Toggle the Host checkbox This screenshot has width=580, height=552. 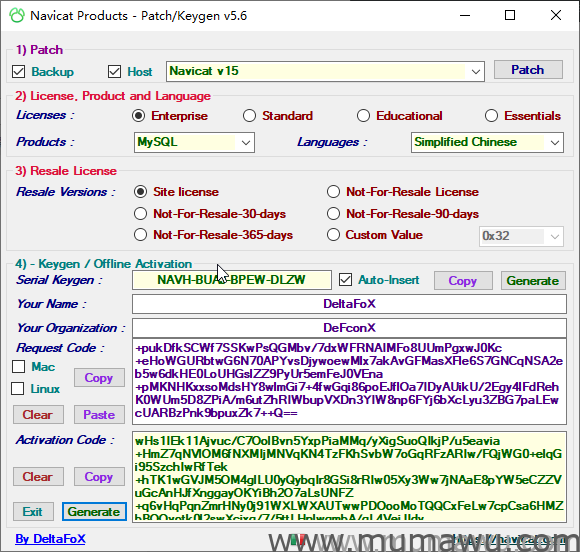[x=114, y=71]
